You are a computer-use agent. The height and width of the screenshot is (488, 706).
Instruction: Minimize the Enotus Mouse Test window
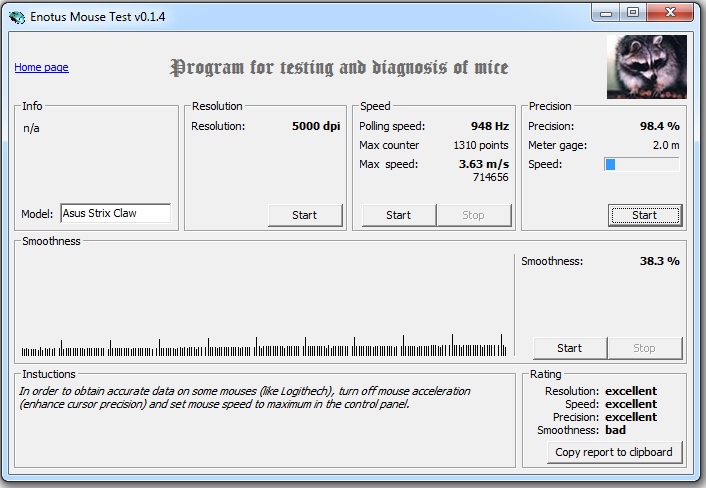coord(606,13)
